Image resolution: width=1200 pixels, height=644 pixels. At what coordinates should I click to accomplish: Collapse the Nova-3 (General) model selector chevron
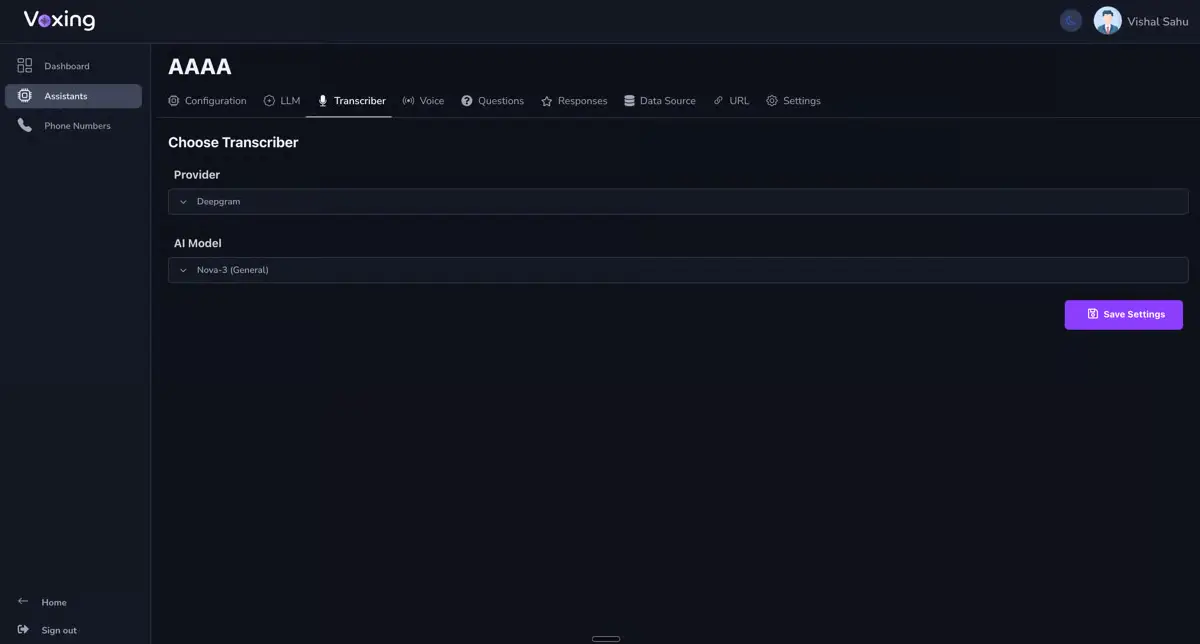[183, 269]
